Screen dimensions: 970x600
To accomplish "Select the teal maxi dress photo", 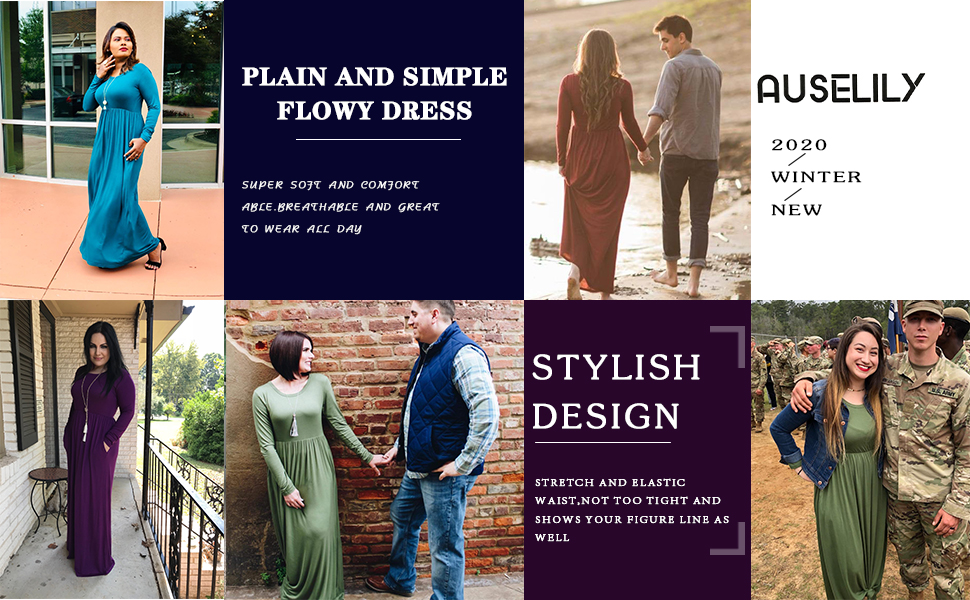I will pyautogui.click(x=111, y=150).
